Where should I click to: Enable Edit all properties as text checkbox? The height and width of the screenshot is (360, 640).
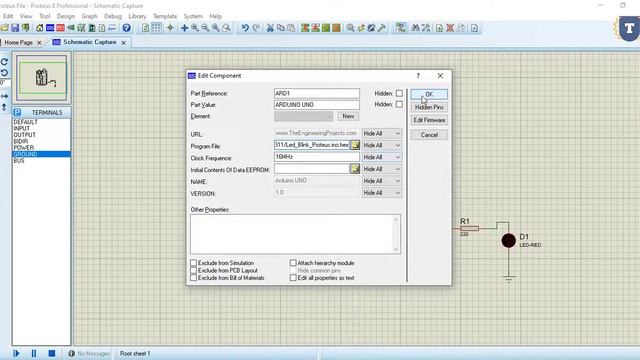[x=293, y=278]
